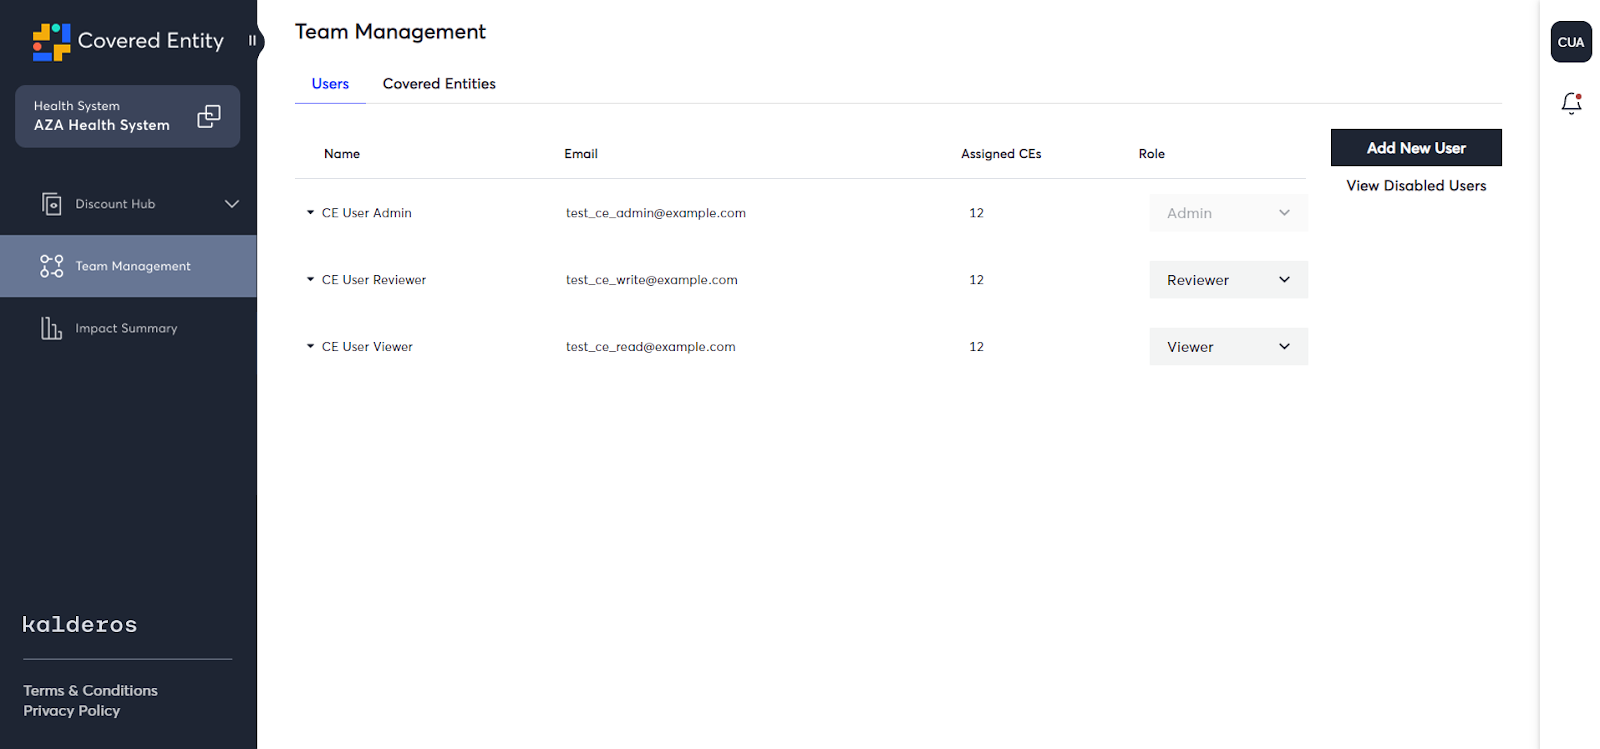Open the Privacy Policy link
Screen dimensions: 1600x749
click(x=72, y=711)
